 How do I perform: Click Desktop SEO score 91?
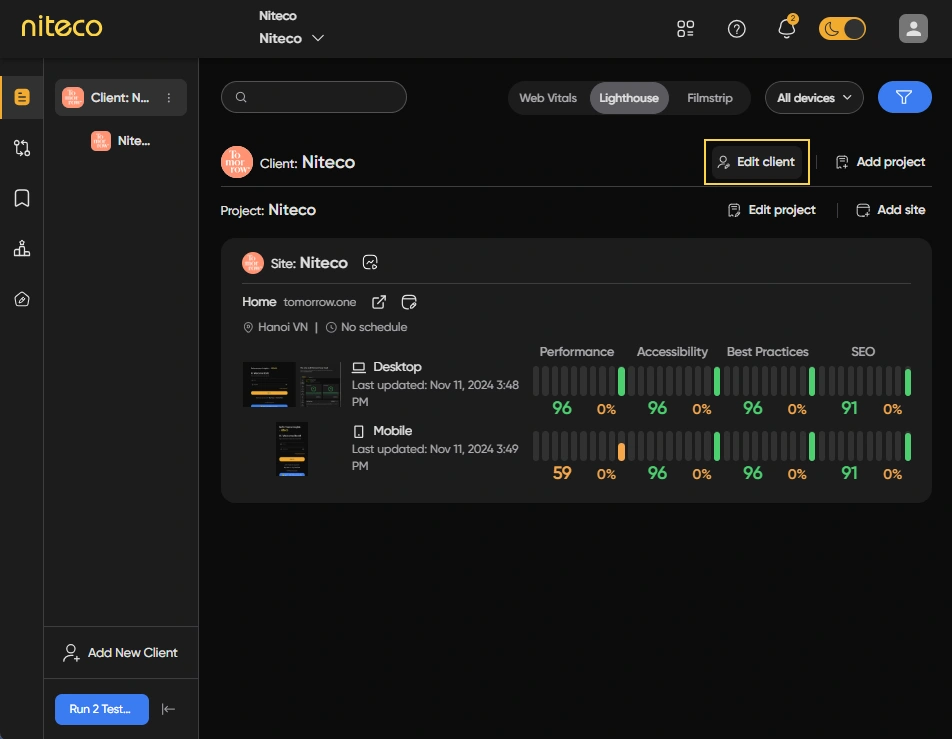(849, 408)
